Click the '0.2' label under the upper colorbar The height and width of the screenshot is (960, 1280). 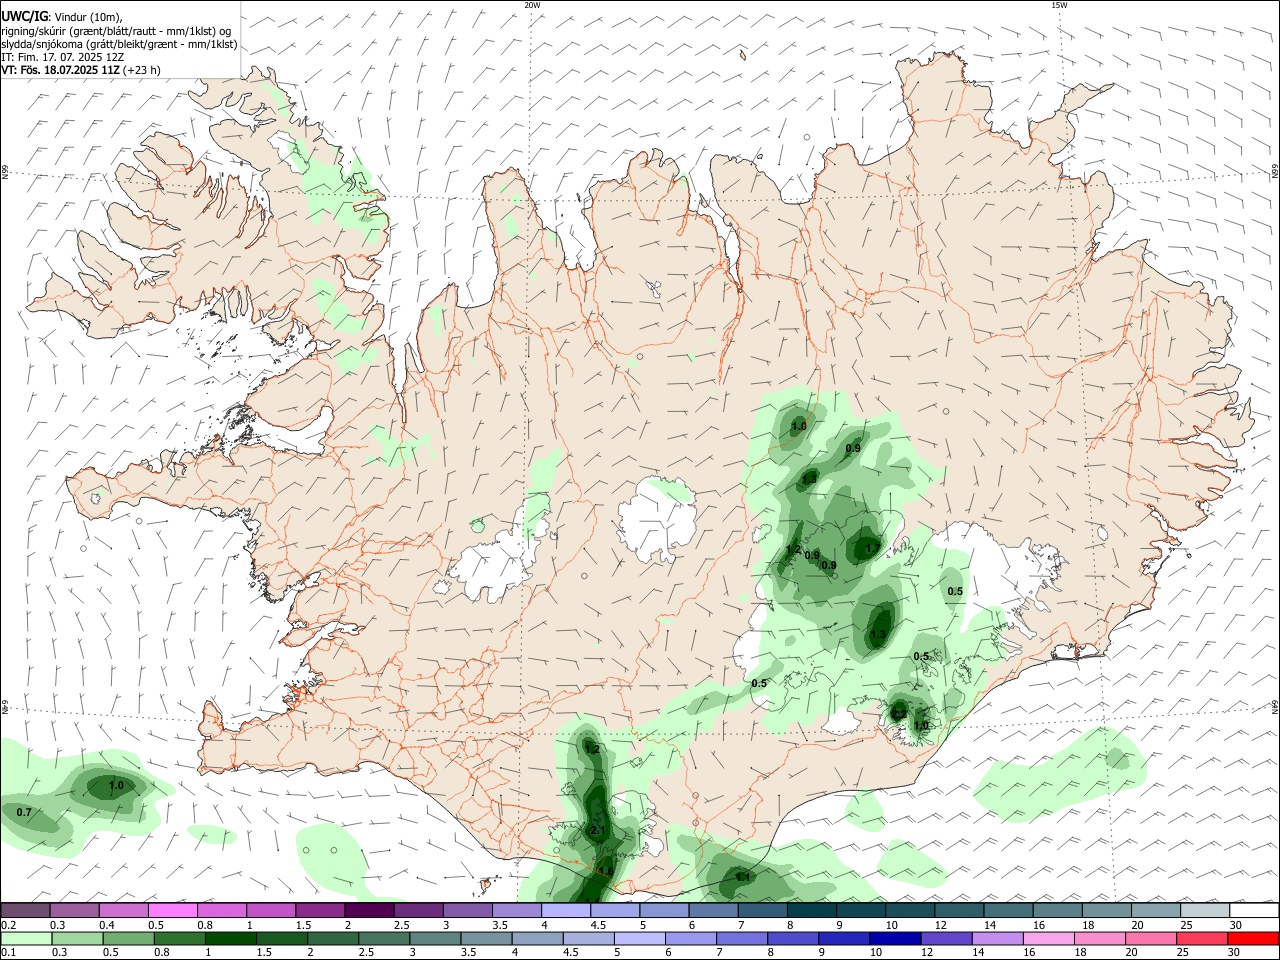click(8, 925)
